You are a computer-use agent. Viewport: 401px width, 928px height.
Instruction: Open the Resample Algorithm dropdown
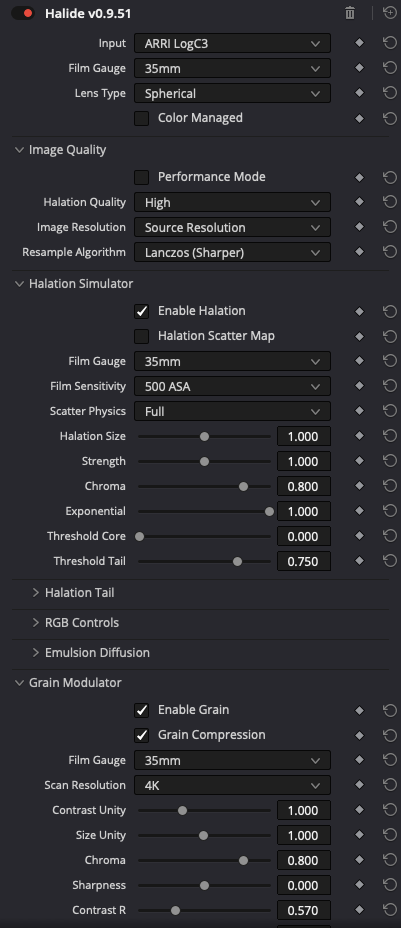232,252
